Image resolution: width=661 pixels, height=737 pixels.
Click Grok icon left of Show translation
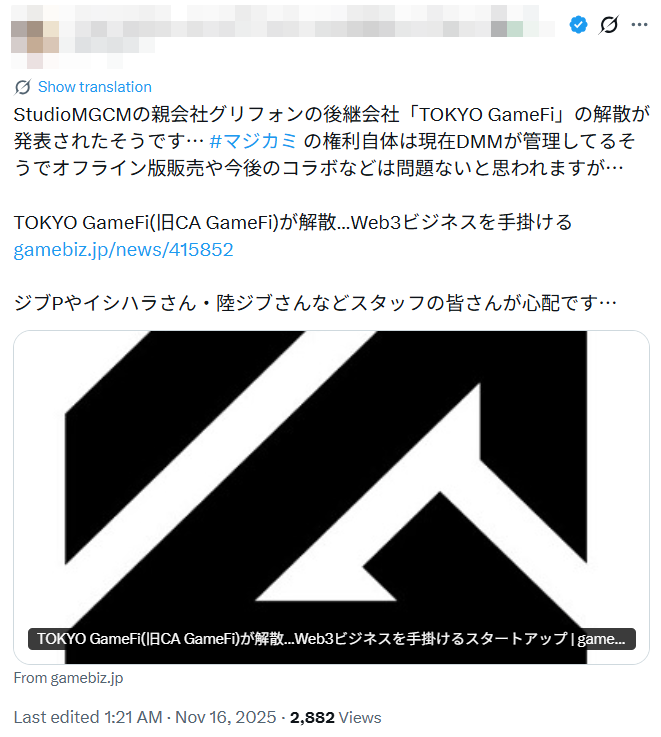23,87
